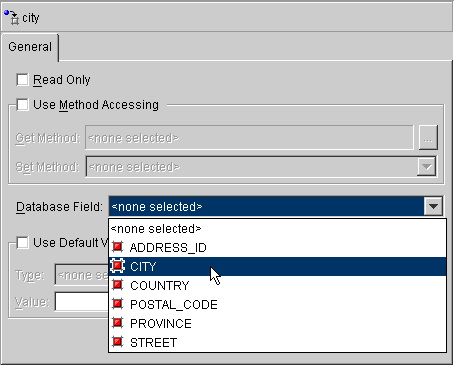Select POSTAL_CODE from the list
This screenshot has height=366, width=454.
tap(277, 304)
